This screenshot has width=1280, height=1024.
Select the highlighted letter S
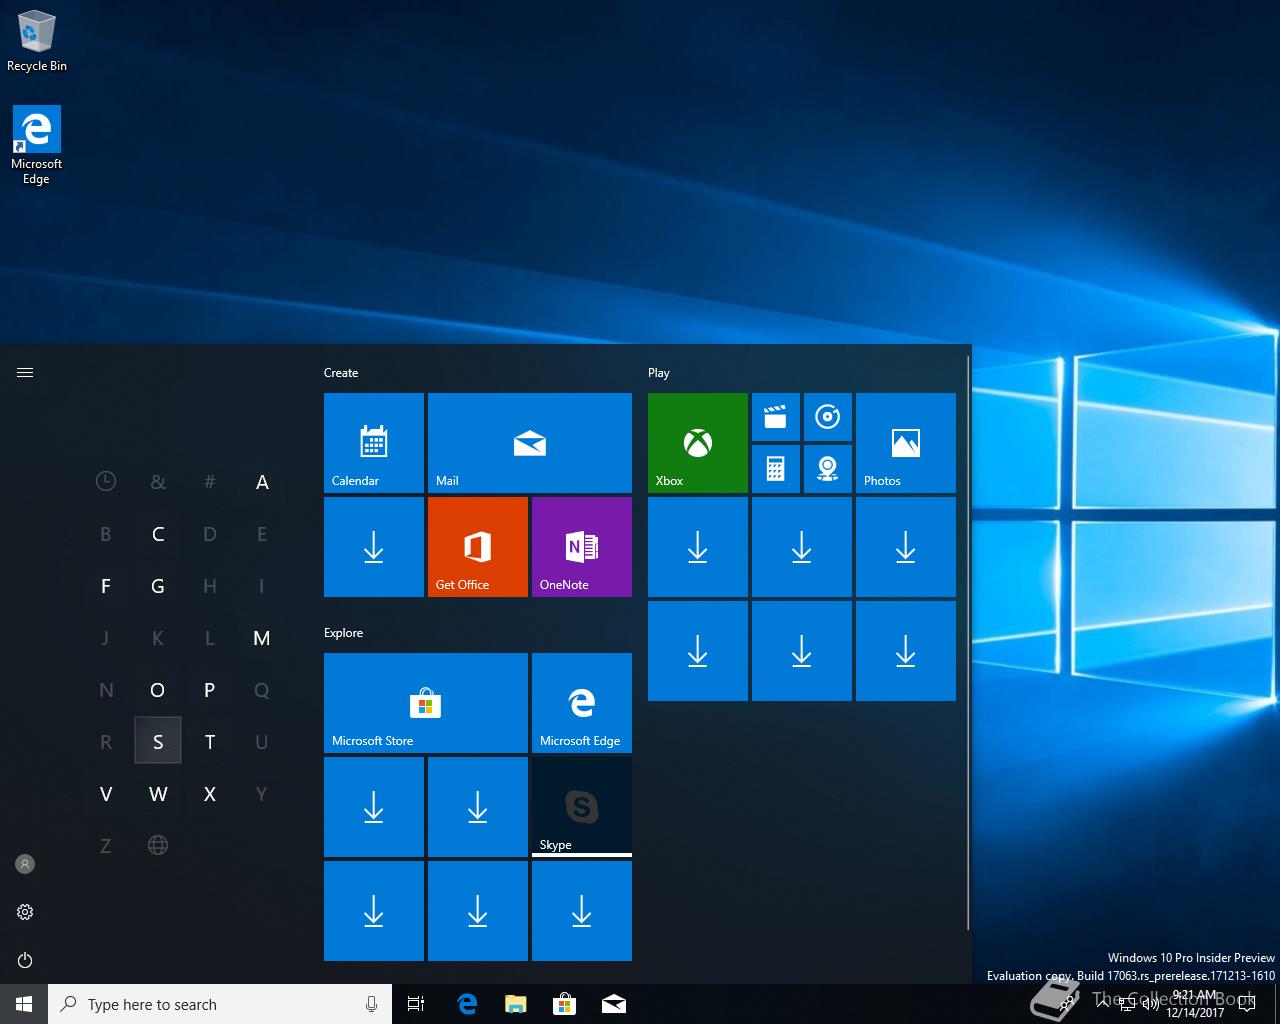[158, 741]
